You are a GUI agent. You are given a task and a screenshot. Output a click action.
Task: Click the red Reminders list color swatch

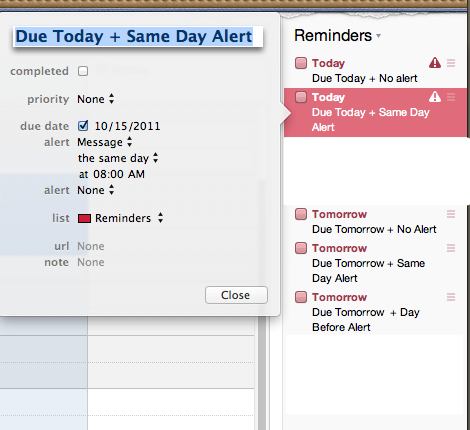84,218
